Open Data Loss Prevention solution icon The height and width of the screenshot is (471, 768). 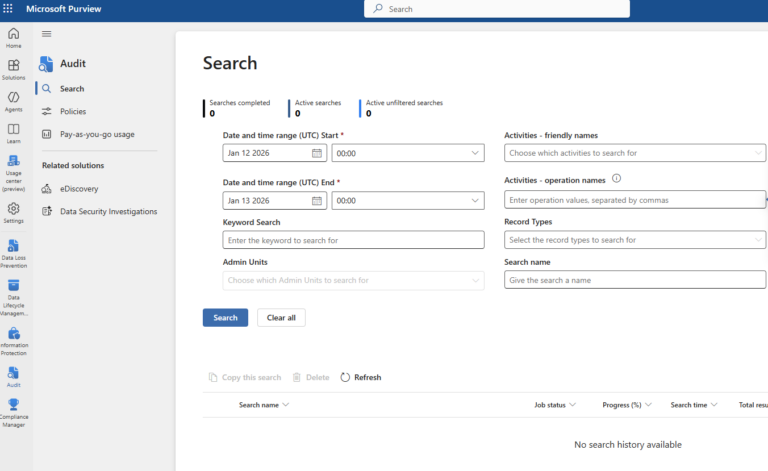[x=13, y=250]
